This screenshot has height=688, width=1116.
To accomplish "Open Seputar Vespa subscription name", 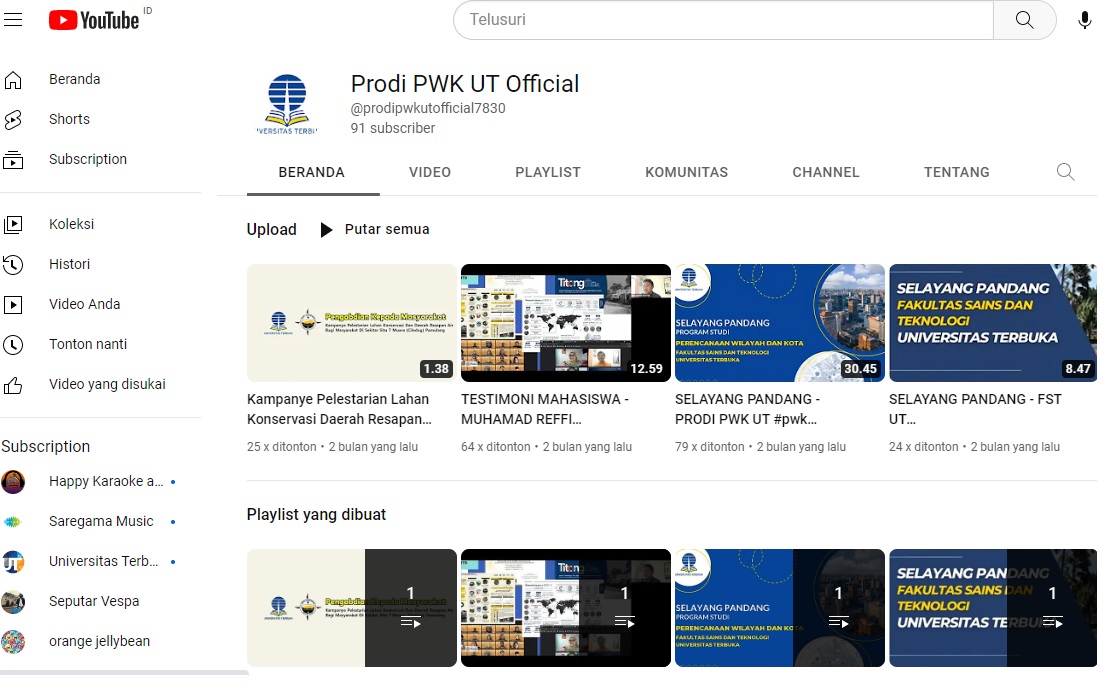I will (x=94, y=601).
